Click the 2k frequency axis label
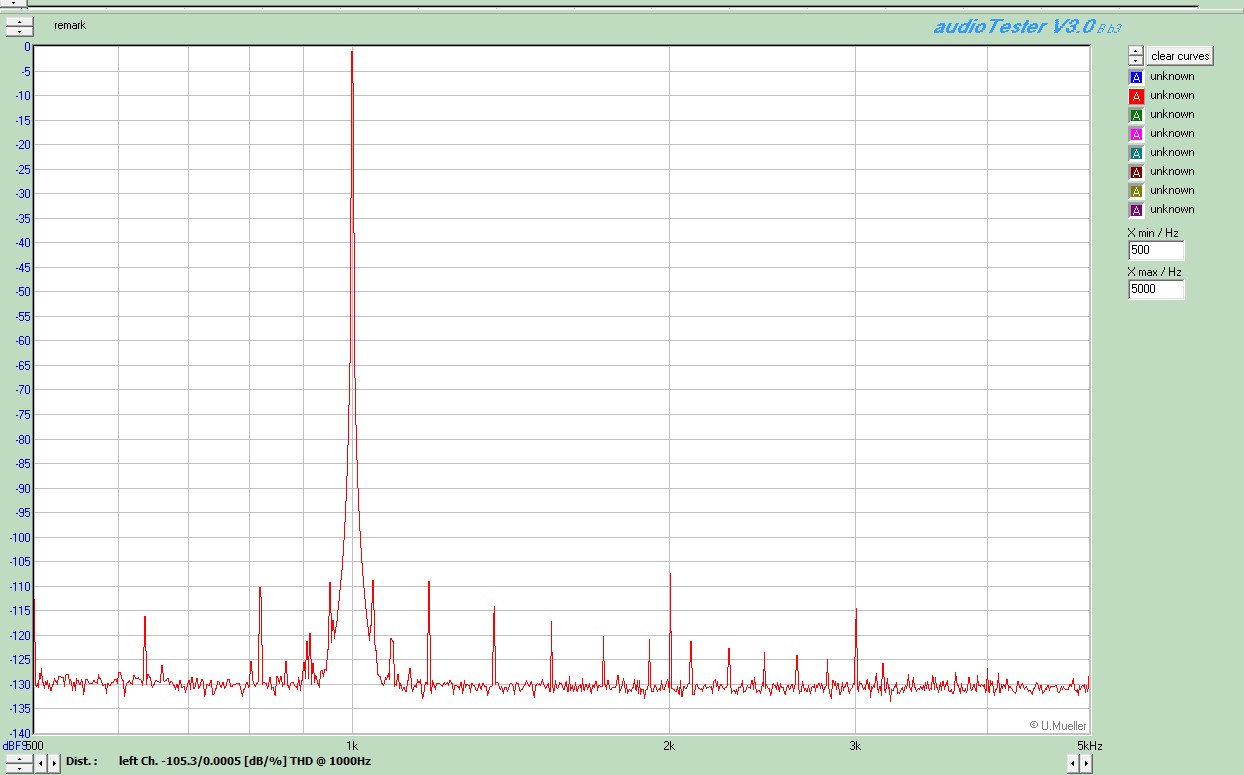Viewport: 1244px width, 775px height. click(x=669, y=746)
